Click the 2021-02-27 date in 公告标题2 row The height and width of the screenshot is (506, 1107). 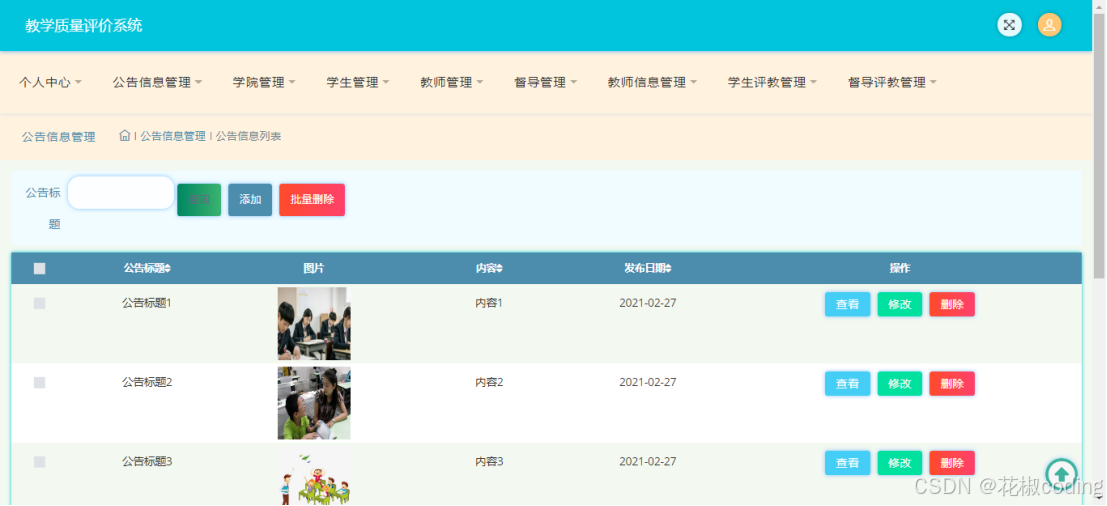coord(647,382)
